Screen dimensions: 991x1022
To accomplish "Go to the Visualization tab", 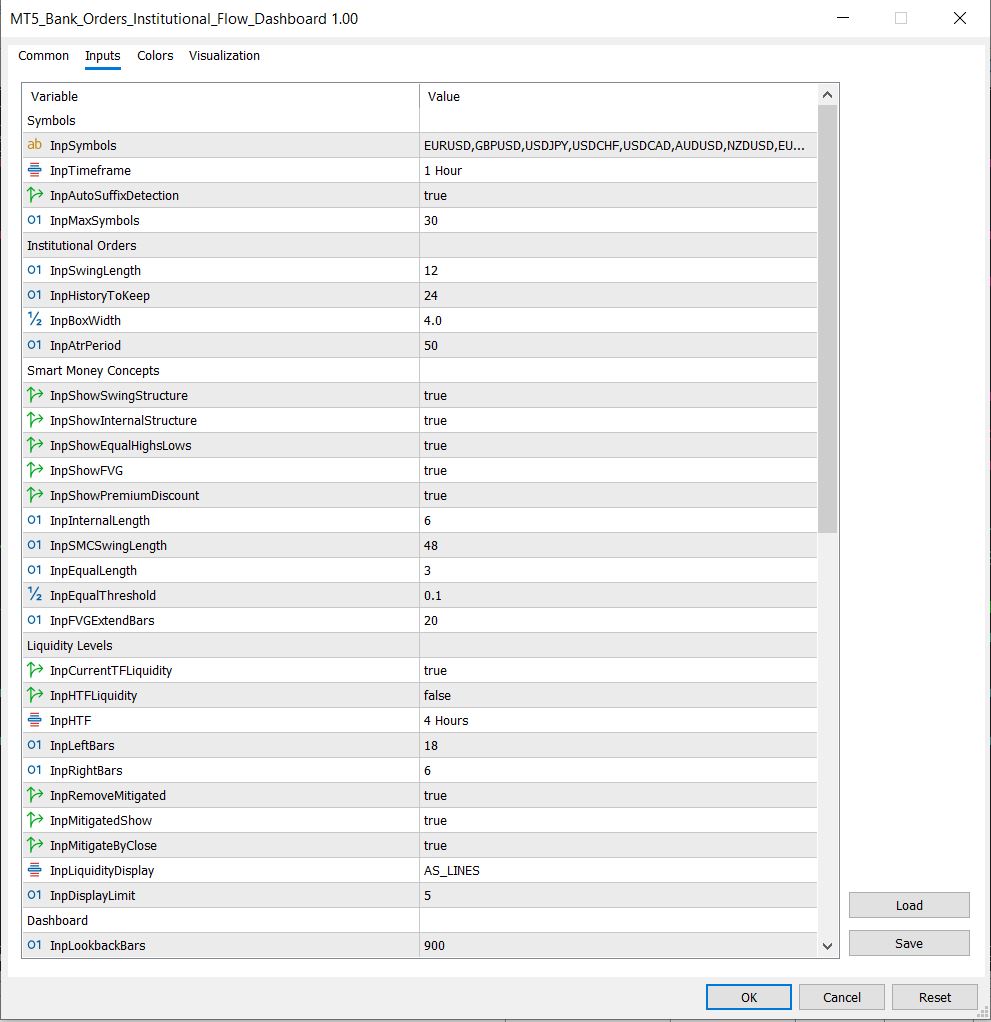I will pos(224,56).
